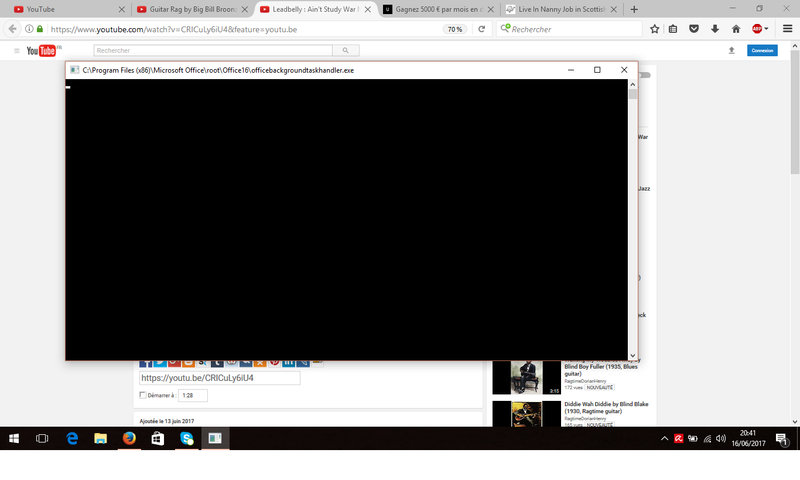Reset the 70 % zoom indicator
Screen dimensions: 800x480
click(x=455, y=29)
